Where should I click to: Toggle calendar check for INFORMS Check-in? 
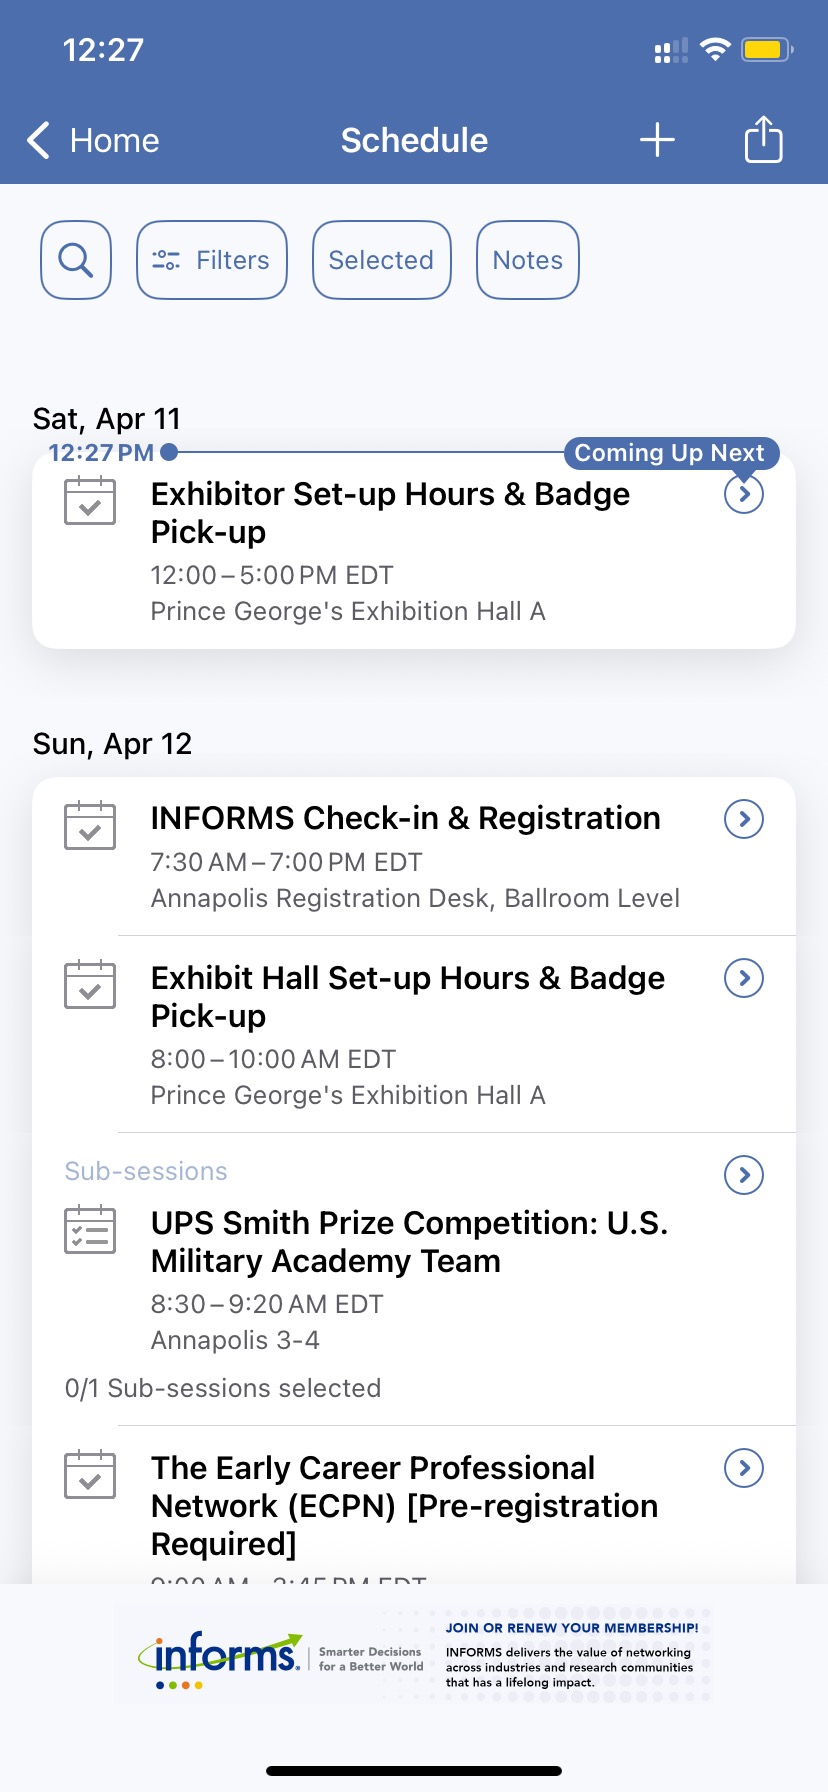(x=90, y=826)
